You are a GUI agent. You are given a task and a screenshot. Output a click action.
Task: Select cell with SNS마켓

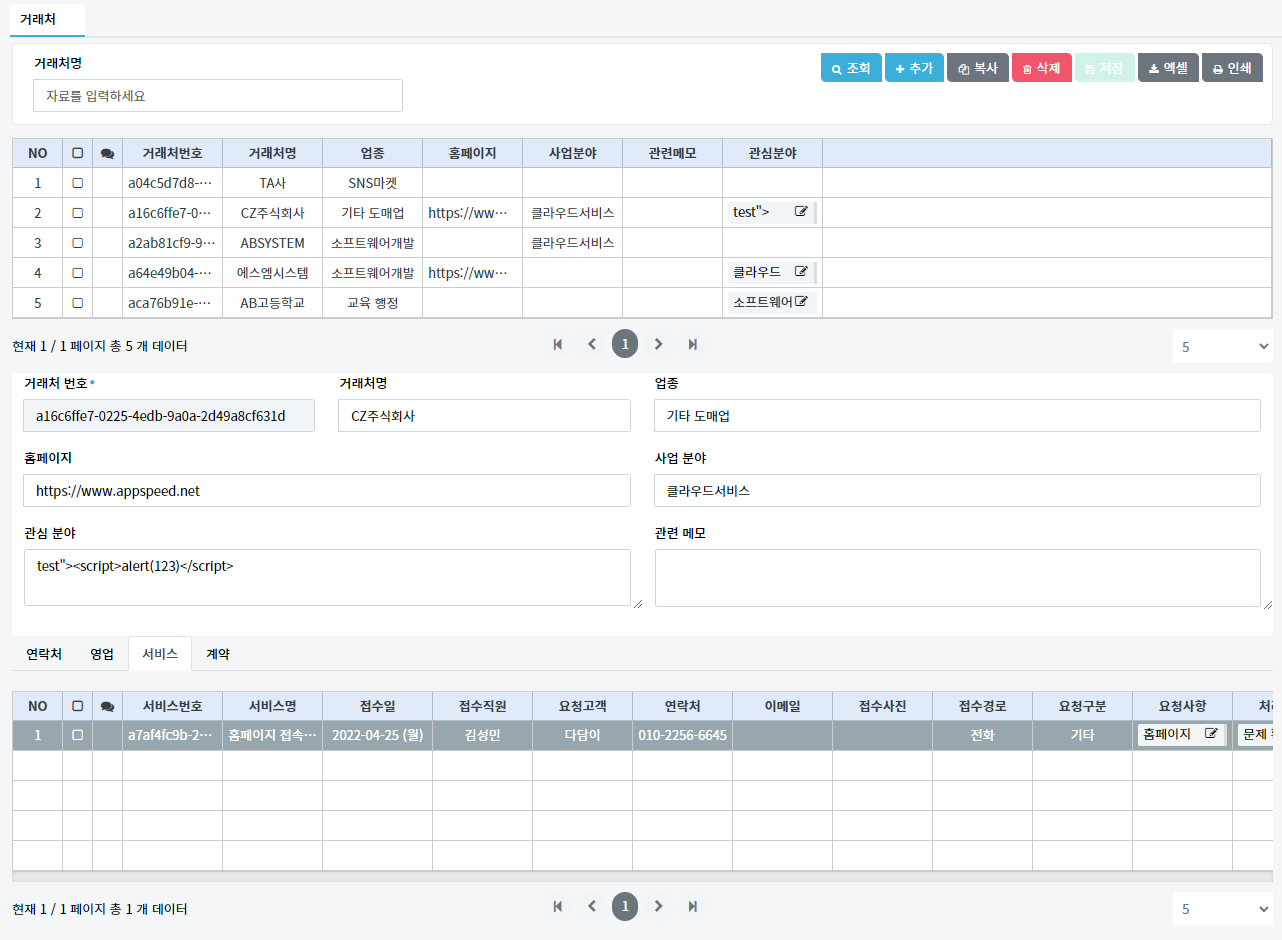(x=372, y=183)
